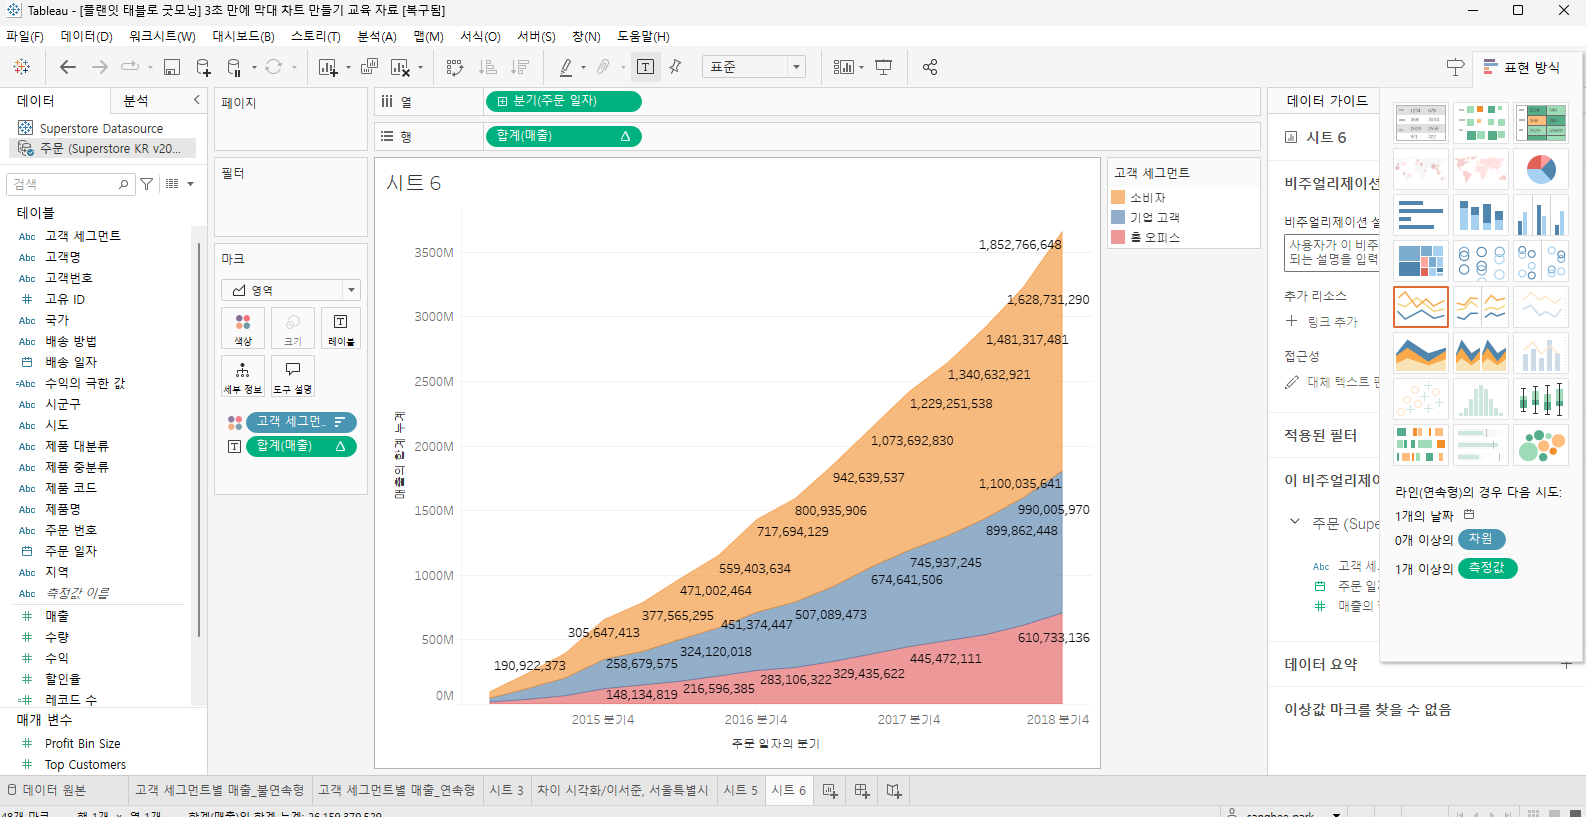Click the show/hide cards icon
The image size is (1586, 817).
pos(844,67)
